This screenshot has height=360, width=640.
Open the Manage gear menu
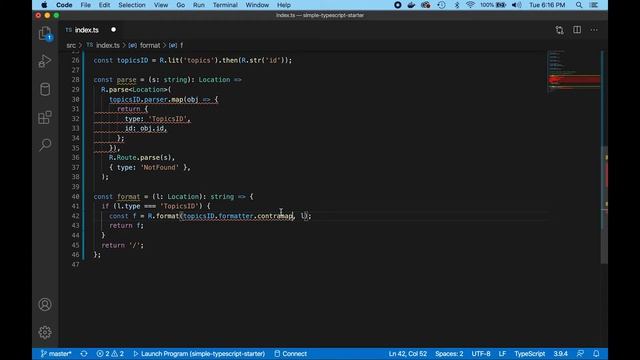tap(45, 332)
